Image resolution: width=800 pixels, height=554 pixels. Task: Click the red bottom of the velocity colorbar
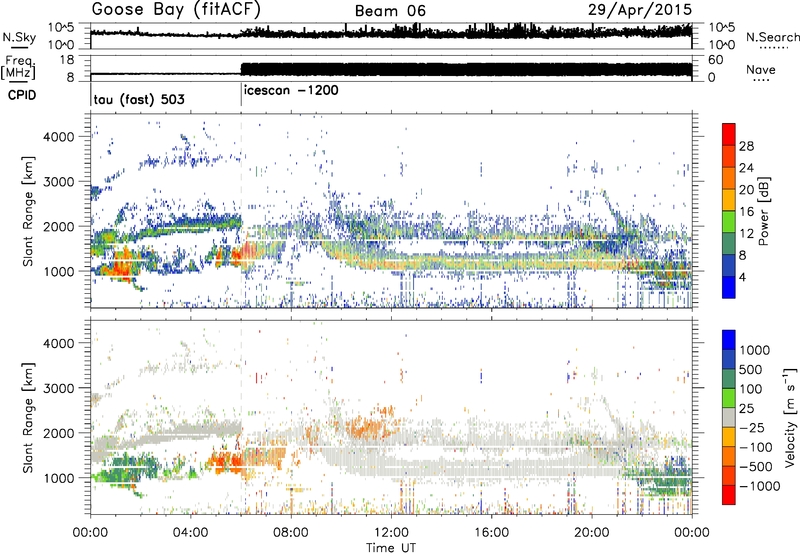[729, 495]
